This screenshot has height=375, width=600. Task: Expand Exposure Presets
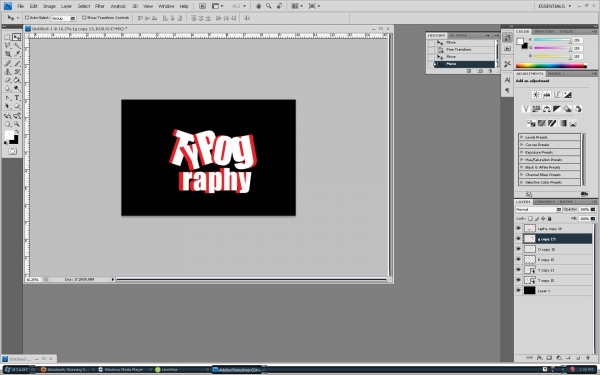pyautogui.click(x=522, y=152)
